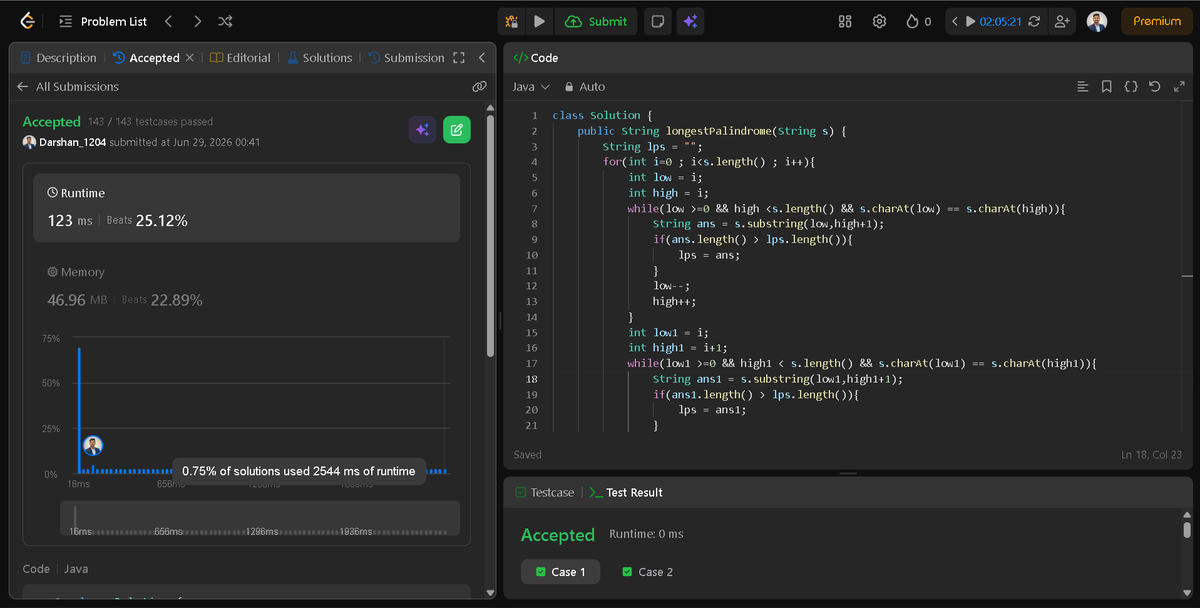Switch to the Submission tab
This screenshot has width=1200, height=608.
406,58
